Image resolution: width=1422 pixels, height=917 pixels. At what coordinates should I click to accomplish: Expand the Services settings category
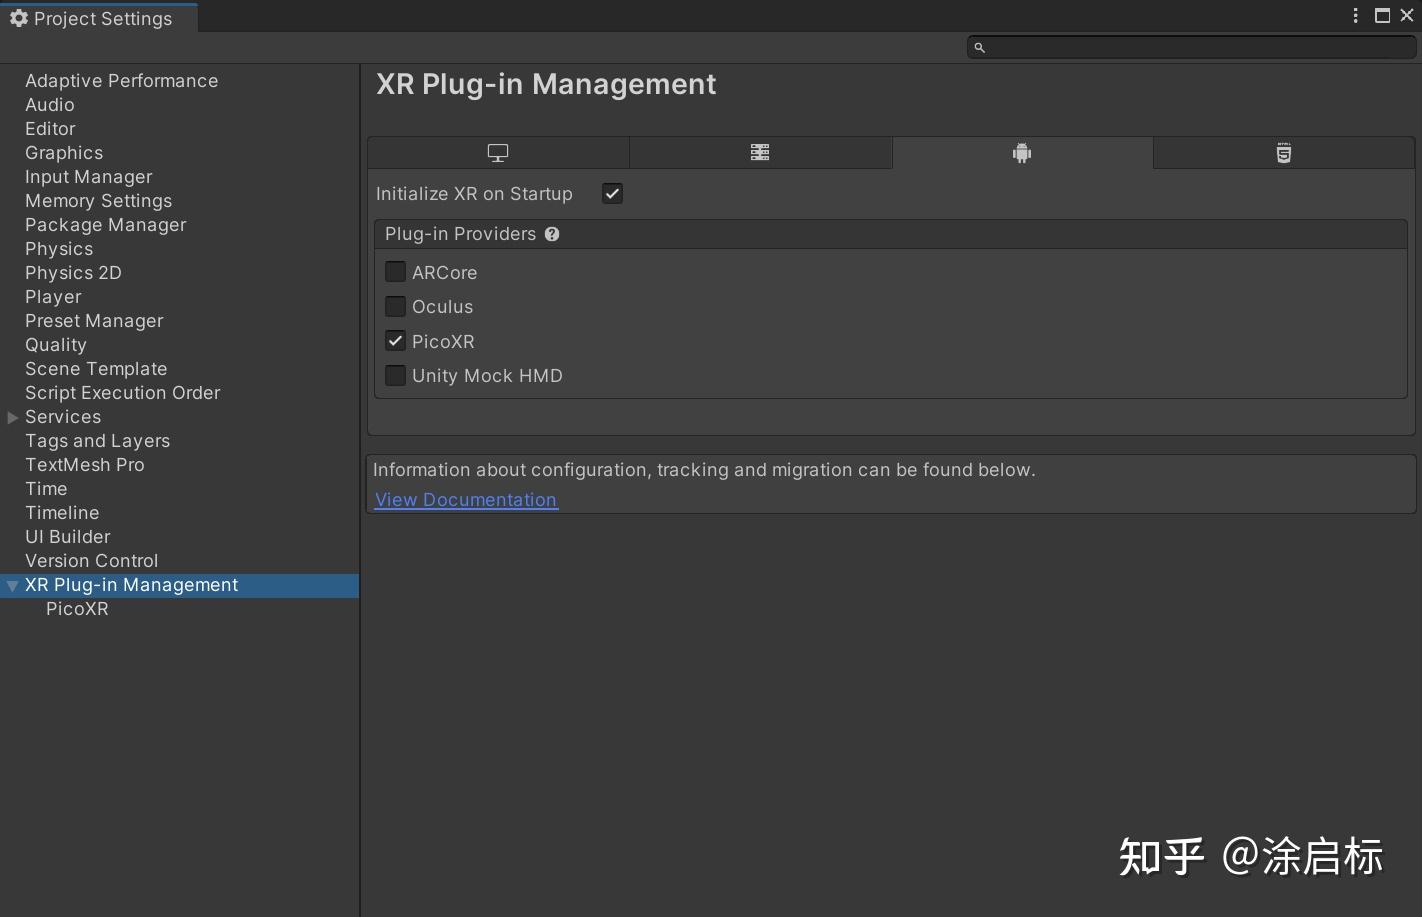[x=13, y=417]
